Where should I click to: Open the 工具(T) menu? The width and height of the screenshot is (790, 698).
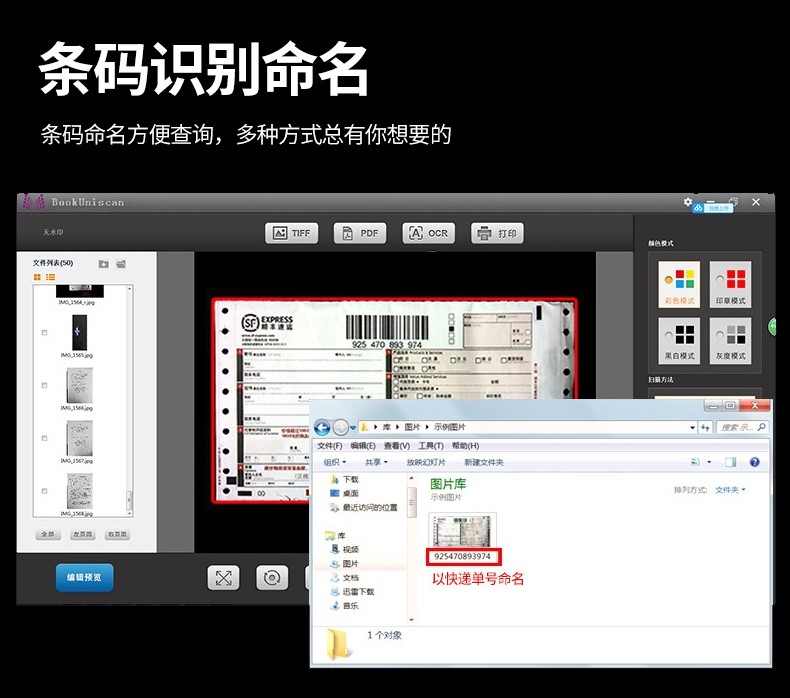pyautogui.click(x=431, y=445)
